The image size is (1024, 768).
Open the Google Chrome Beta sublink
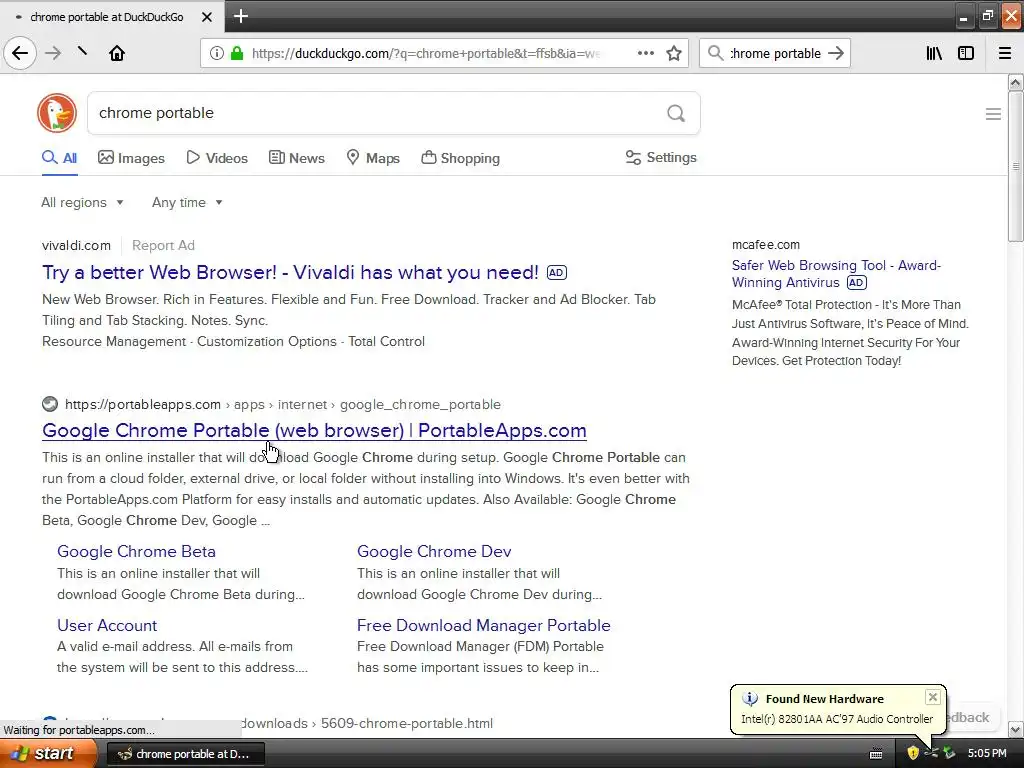click(136, 551)
